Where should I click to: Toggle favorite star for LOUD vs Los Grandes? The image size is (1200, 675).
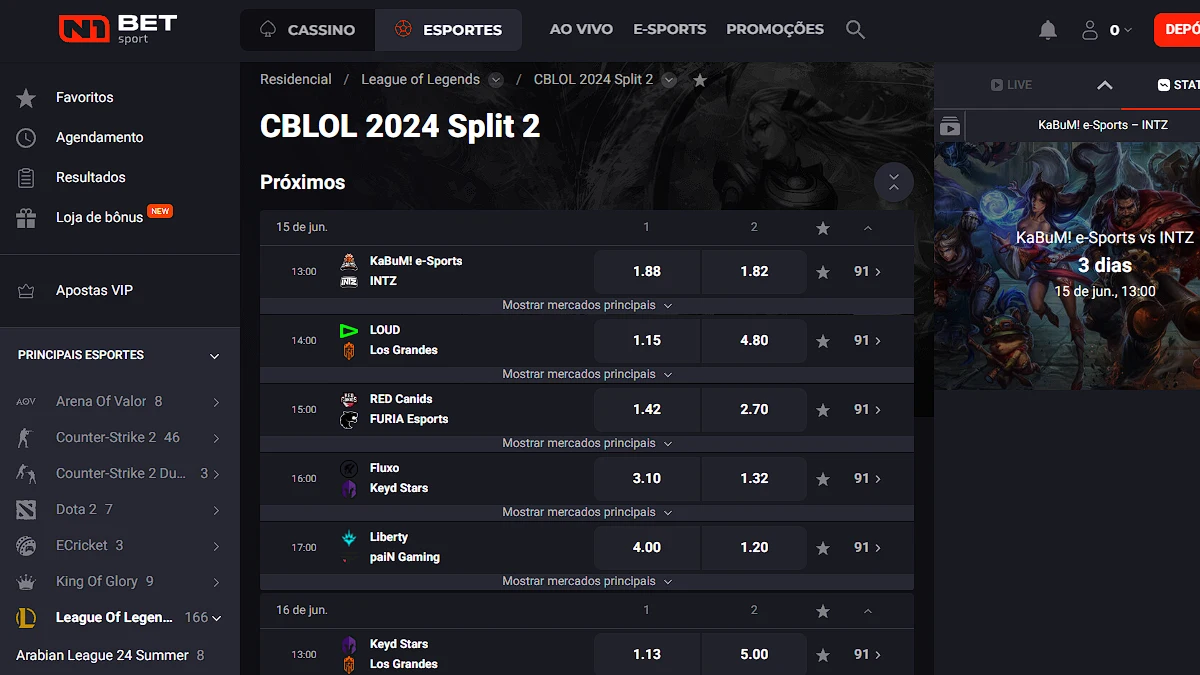[x=823, y=341]
